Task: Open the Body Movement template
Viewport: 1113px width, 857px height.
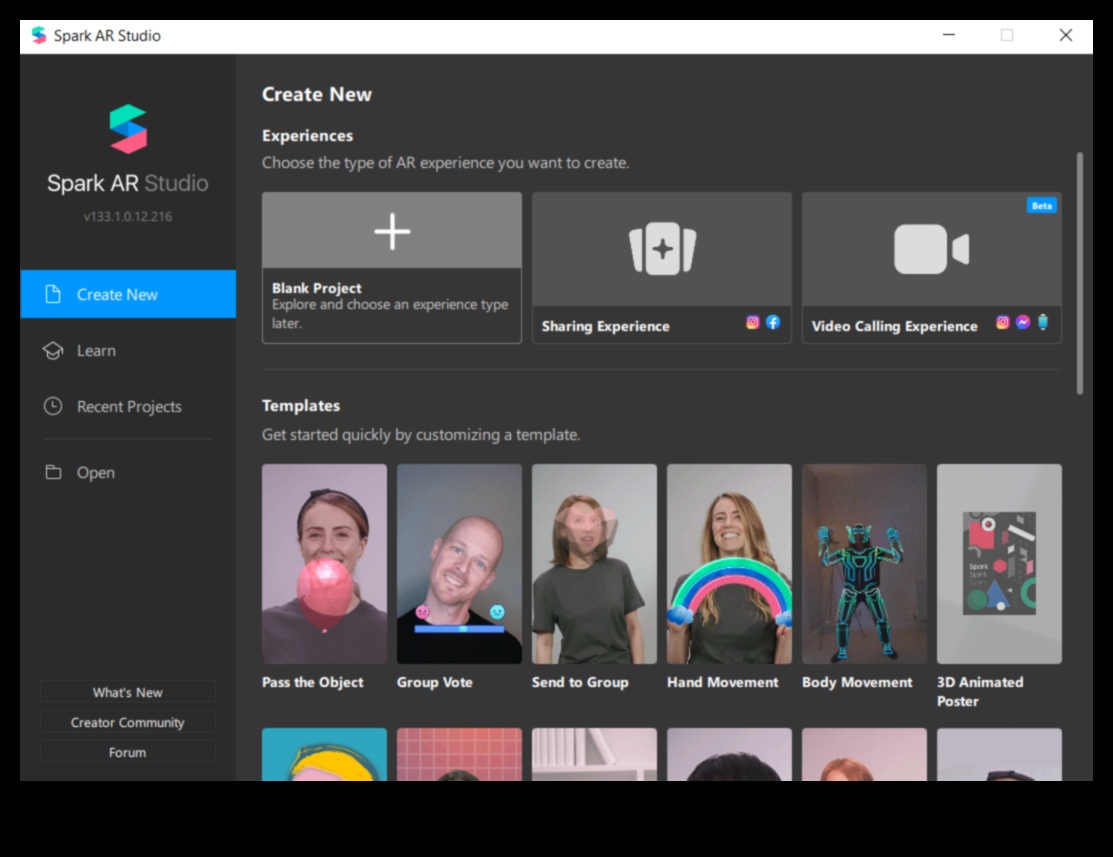Action: pos(864,564)
